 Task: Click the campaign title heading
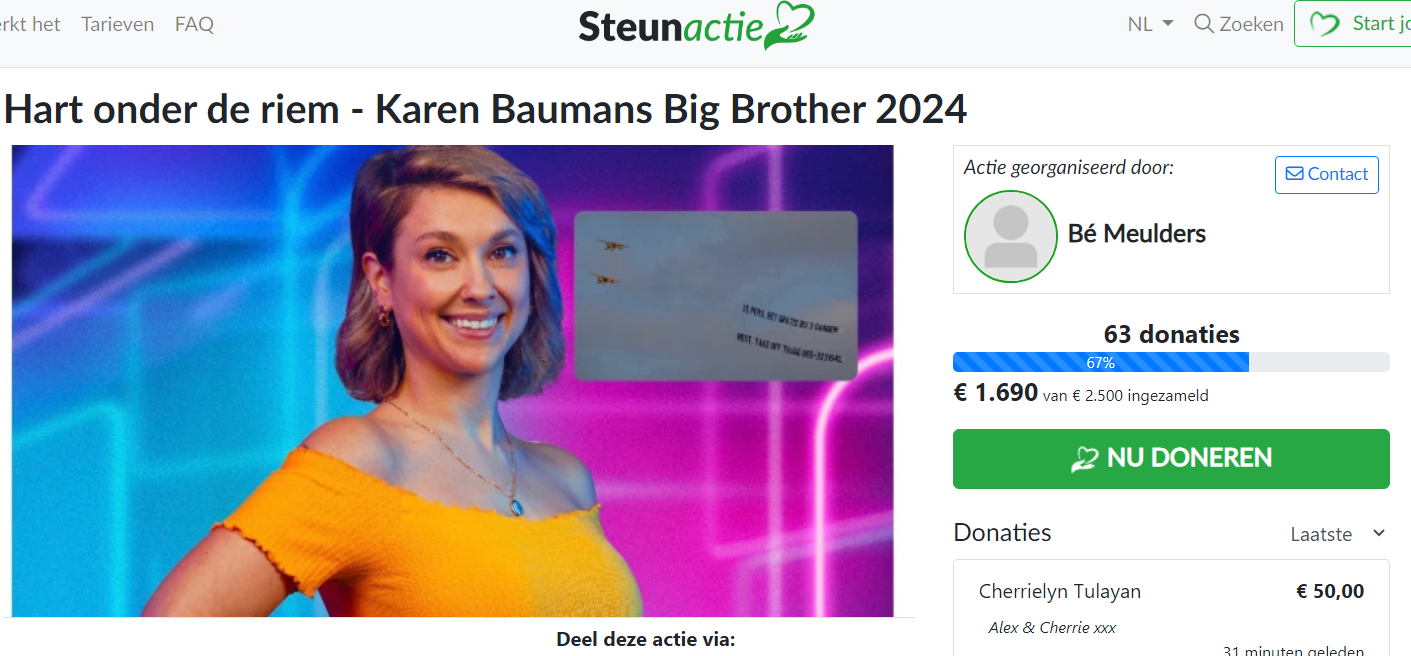coord(486,109)
